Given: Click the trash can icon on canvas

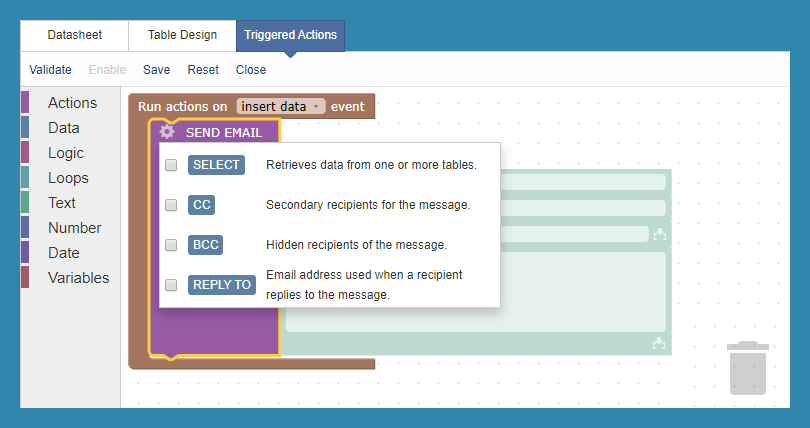Looking at the screenshot, I should click(748, 368).
